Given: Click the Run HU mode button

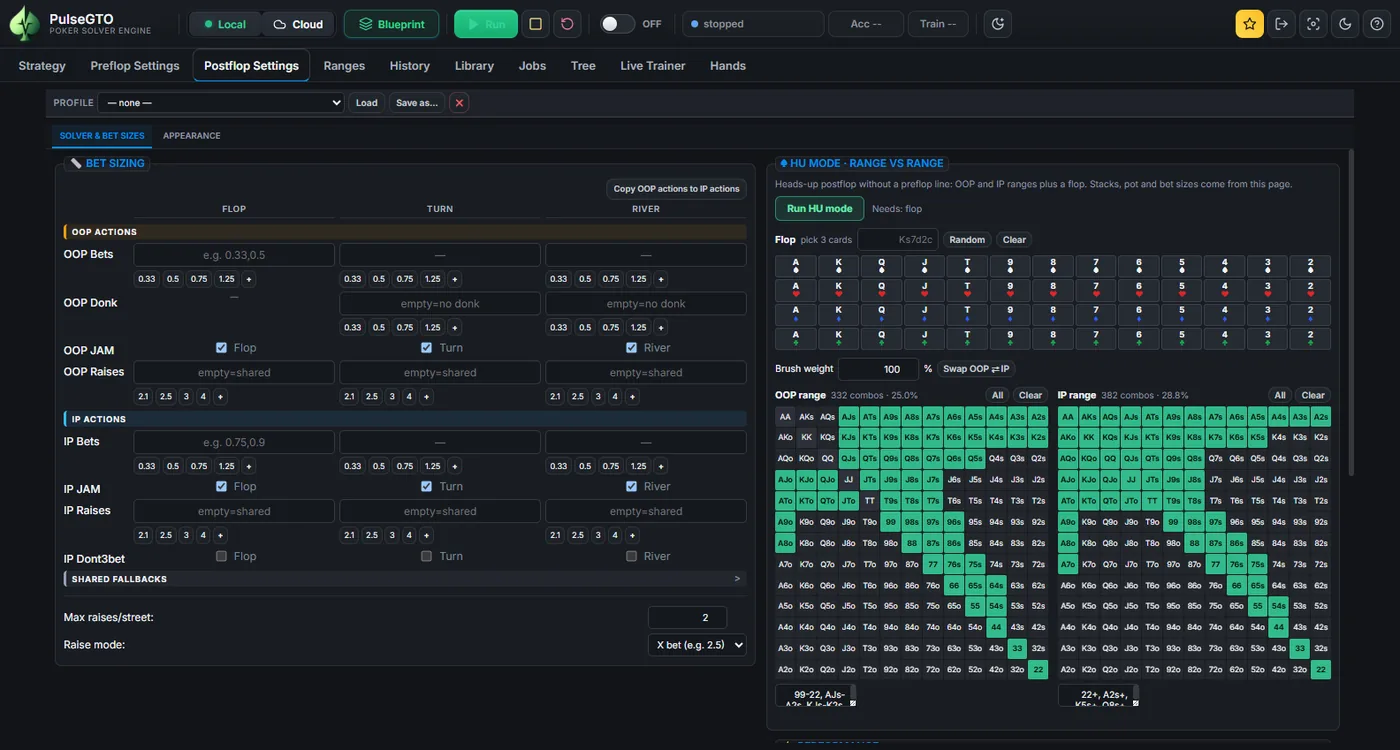Looking at the screenshot, I should click(x=819, y=209).
